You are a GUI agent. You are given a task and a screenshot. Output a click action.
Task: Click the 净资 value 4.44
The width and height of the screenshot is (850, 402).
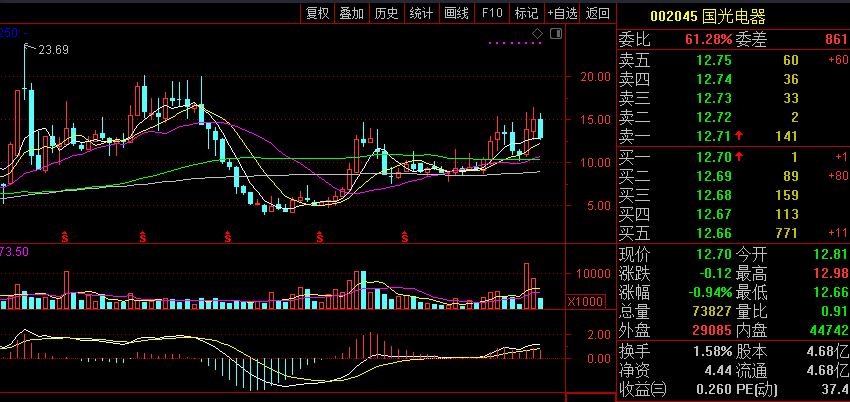719,371
